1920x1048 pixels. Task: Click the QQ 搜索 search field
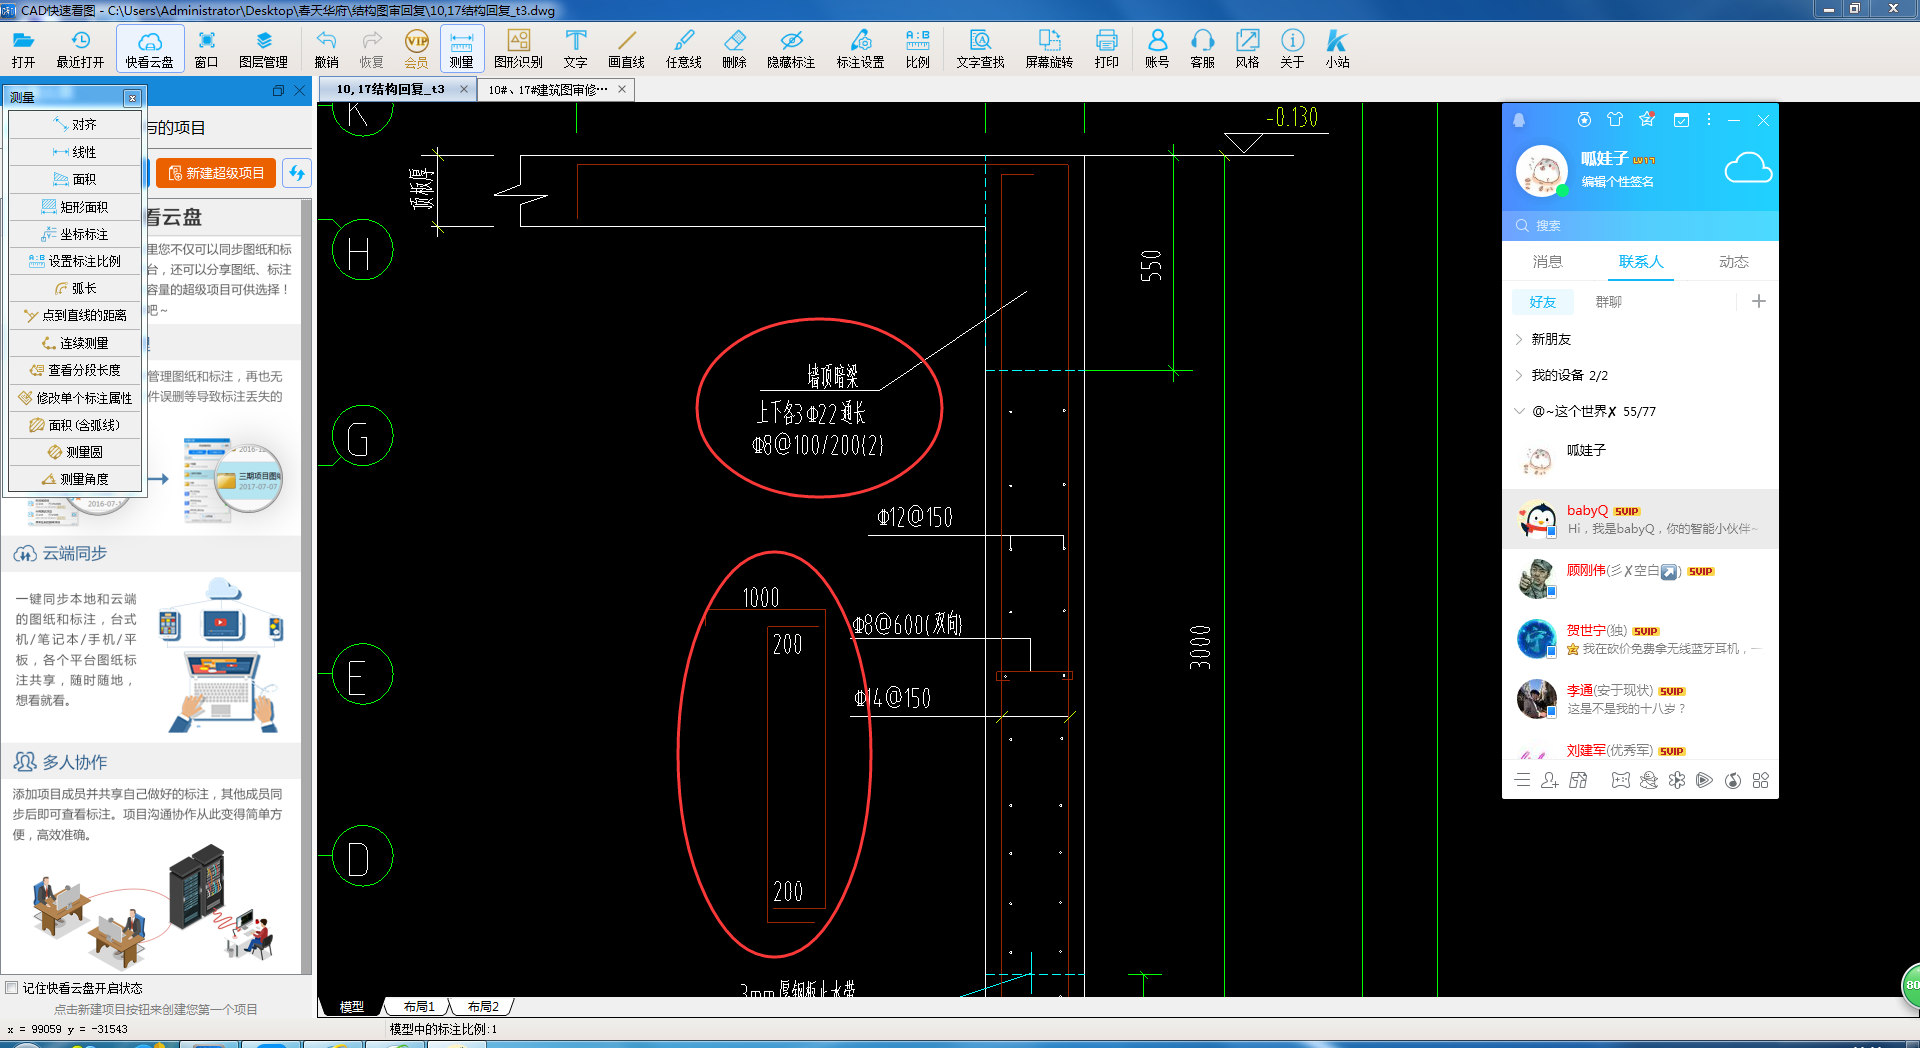[x=1640, y=225]
